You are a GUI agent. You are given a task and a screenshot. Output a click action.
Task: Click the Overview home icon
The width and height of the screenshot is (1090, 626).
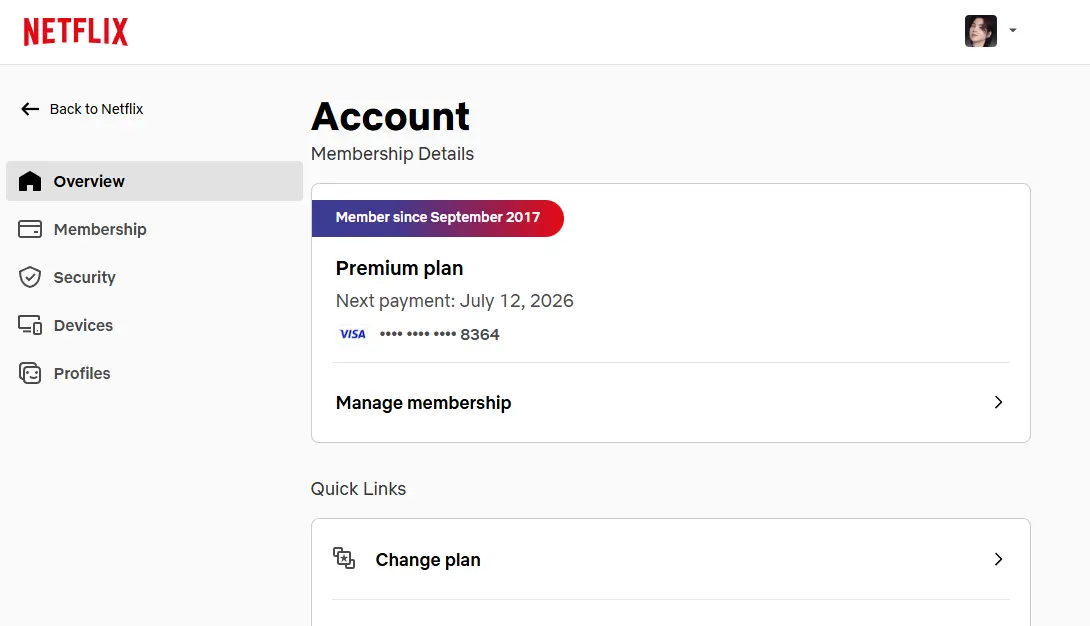coord(30,181)
